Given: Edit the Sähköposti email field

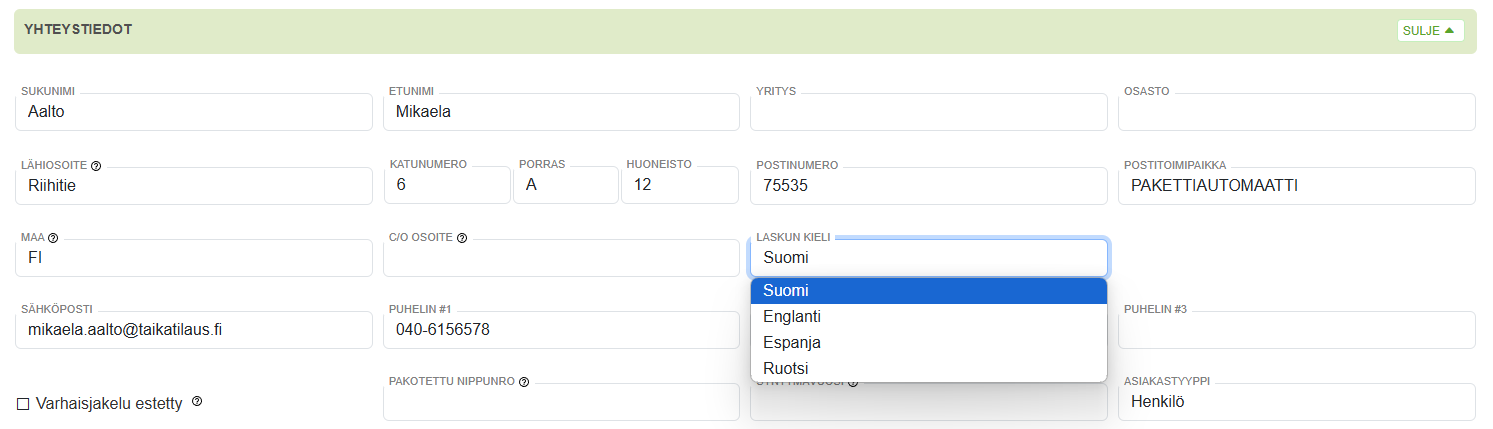Looking at the screenshot, I should 194,330.
